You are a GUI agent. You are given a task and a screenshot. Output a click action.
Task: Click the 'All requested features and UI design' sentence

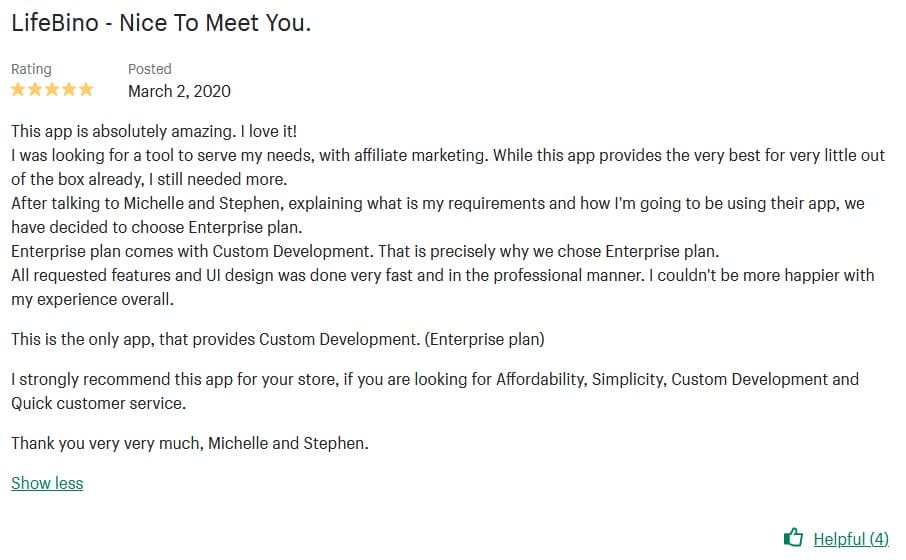[443, 287]
